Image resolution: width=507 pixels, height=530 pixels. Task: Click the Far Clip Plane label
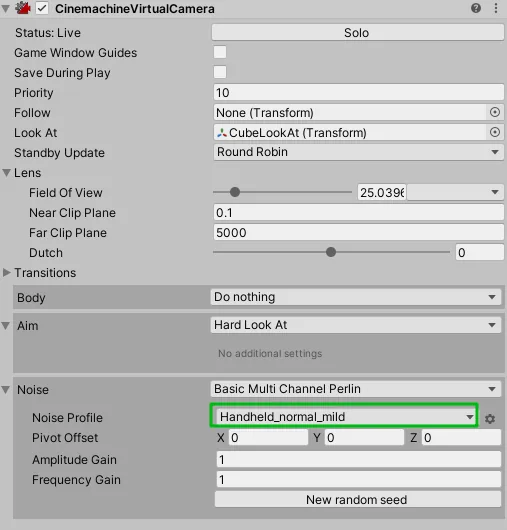pos(68,233)
